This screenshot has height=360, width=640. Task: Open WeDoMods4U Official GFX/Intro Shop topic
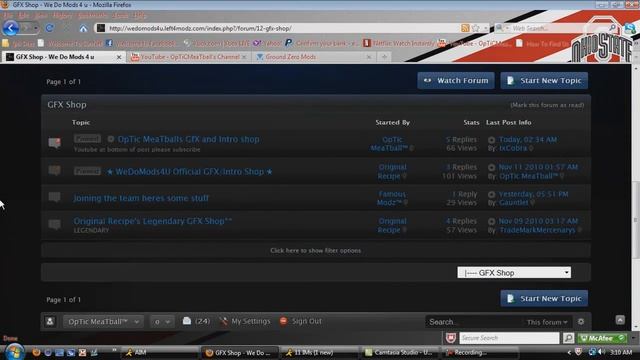click(189, 172)
